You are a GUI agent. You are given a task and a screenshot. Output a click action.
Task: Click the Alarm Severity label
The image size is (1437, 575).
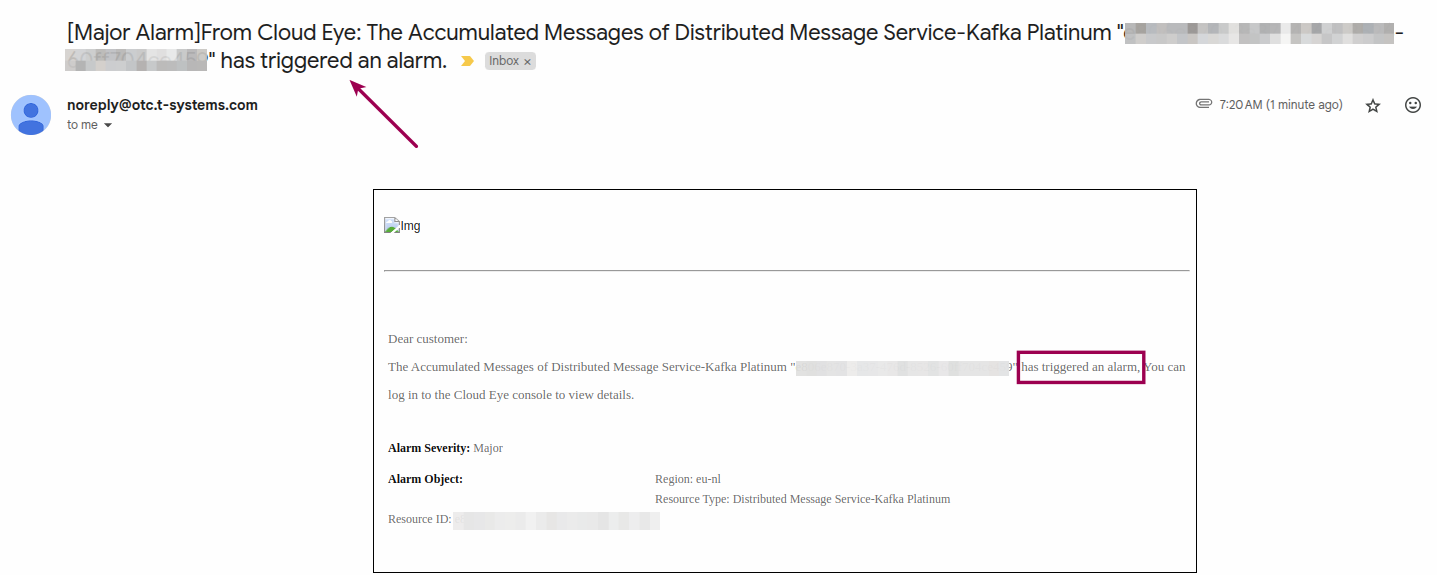pos(429,448)
